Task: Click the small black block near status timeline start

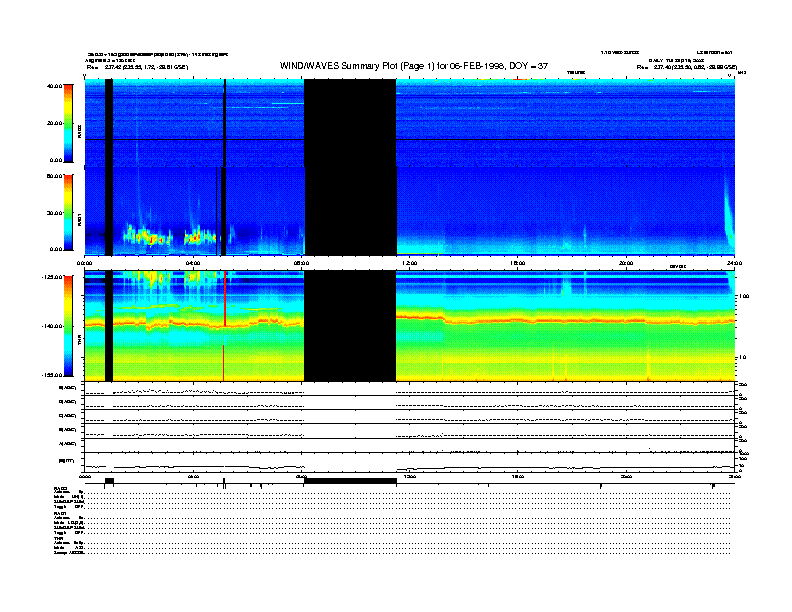Action: 109,481
